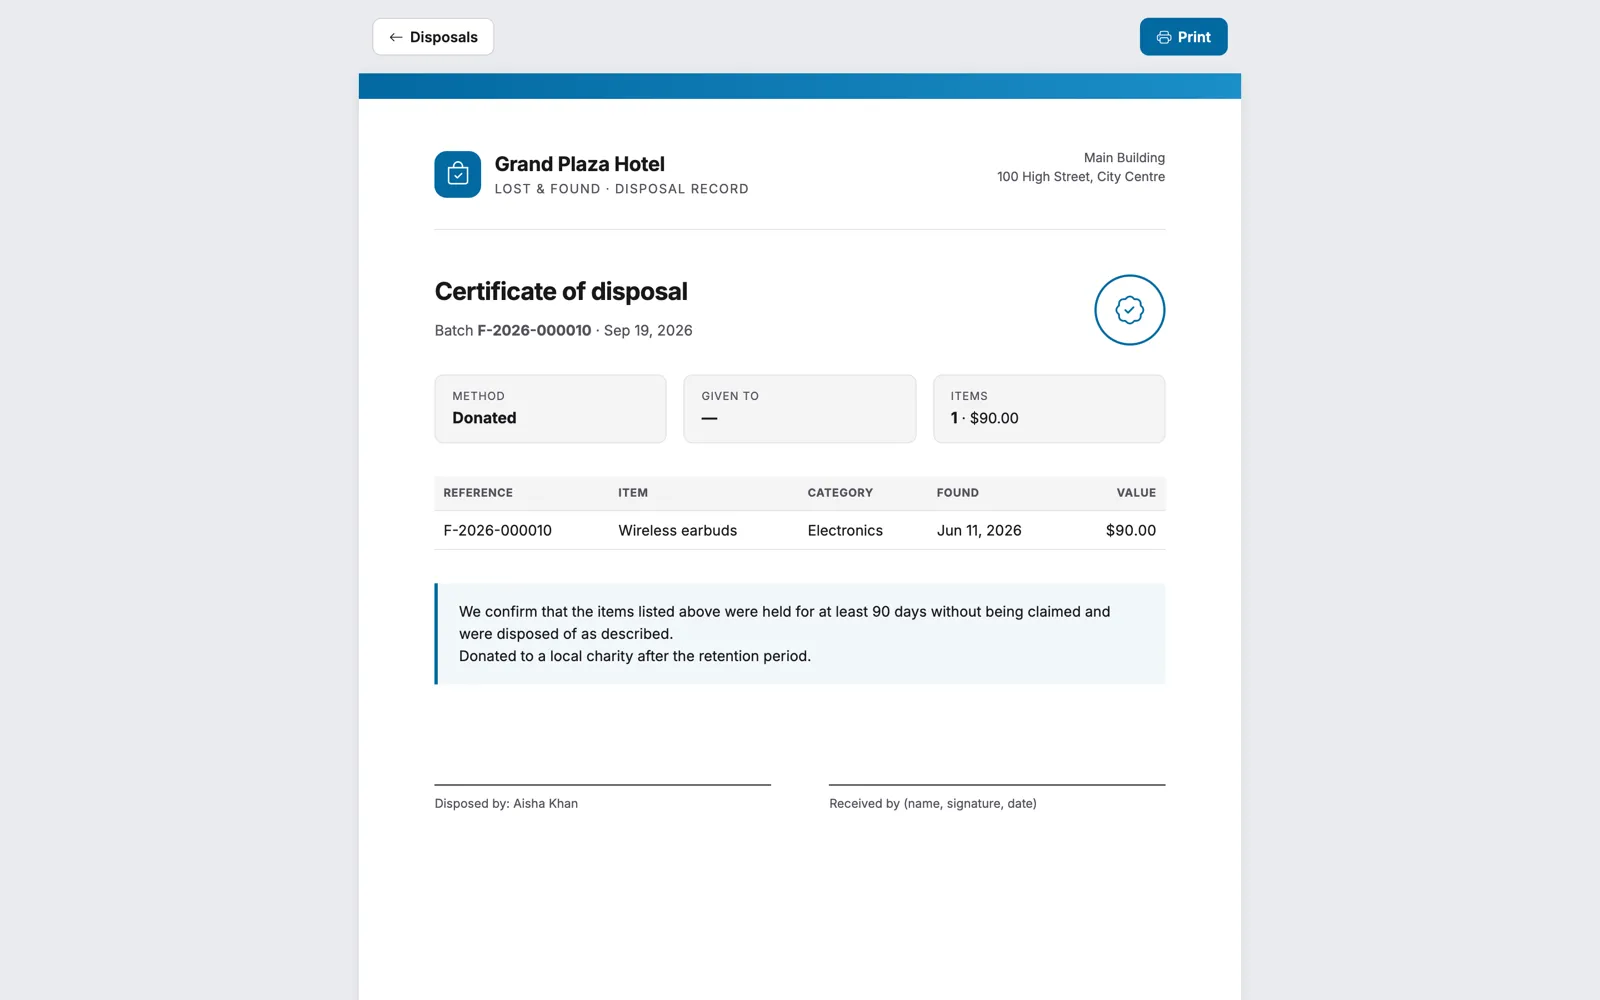Click the Wireless earbuds item cell
This screenshot has width=1600, height=1000.
click(678, 531)
